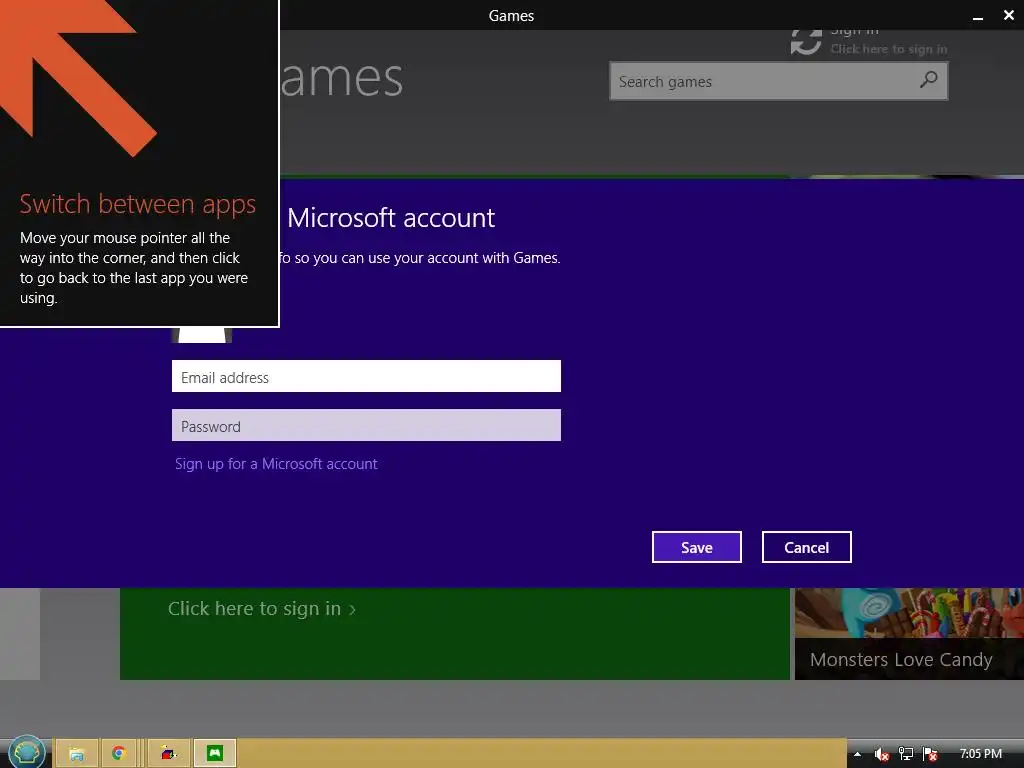
Task: Open Google Chrome from the taskbar
Action: (x=118, y=754)
